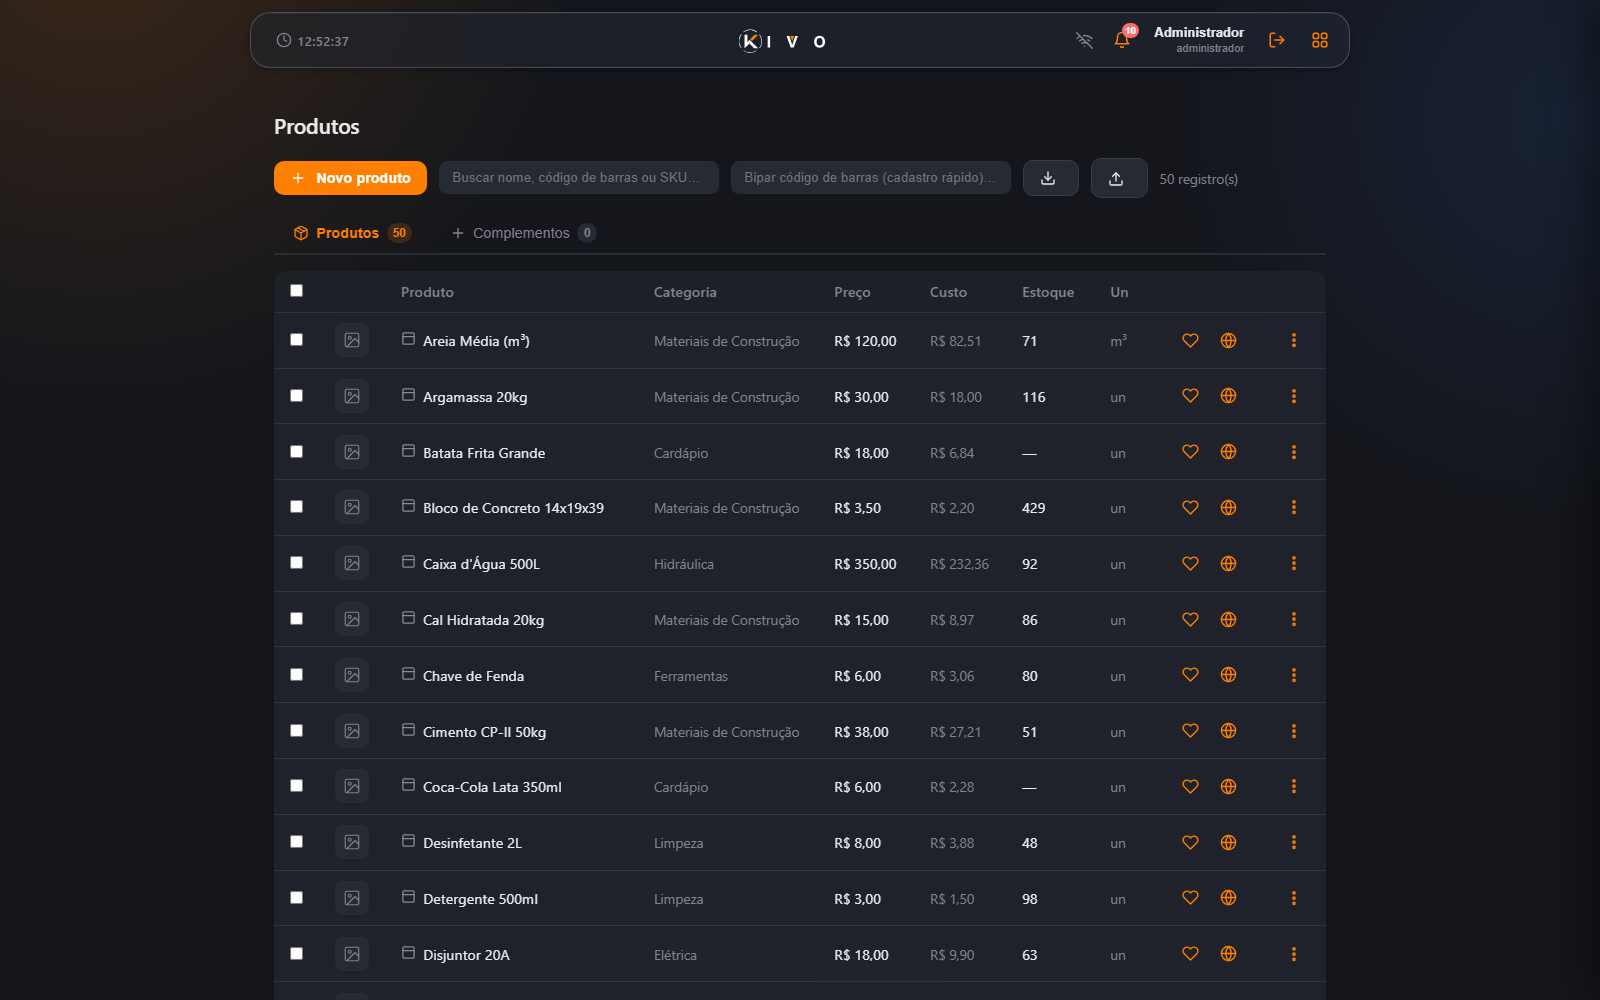This screenshot has height=1000, width=1600.
Task: Click image placeholder for Bloco de Concreto
Action: pyautogui.click(x=352, y=507)
